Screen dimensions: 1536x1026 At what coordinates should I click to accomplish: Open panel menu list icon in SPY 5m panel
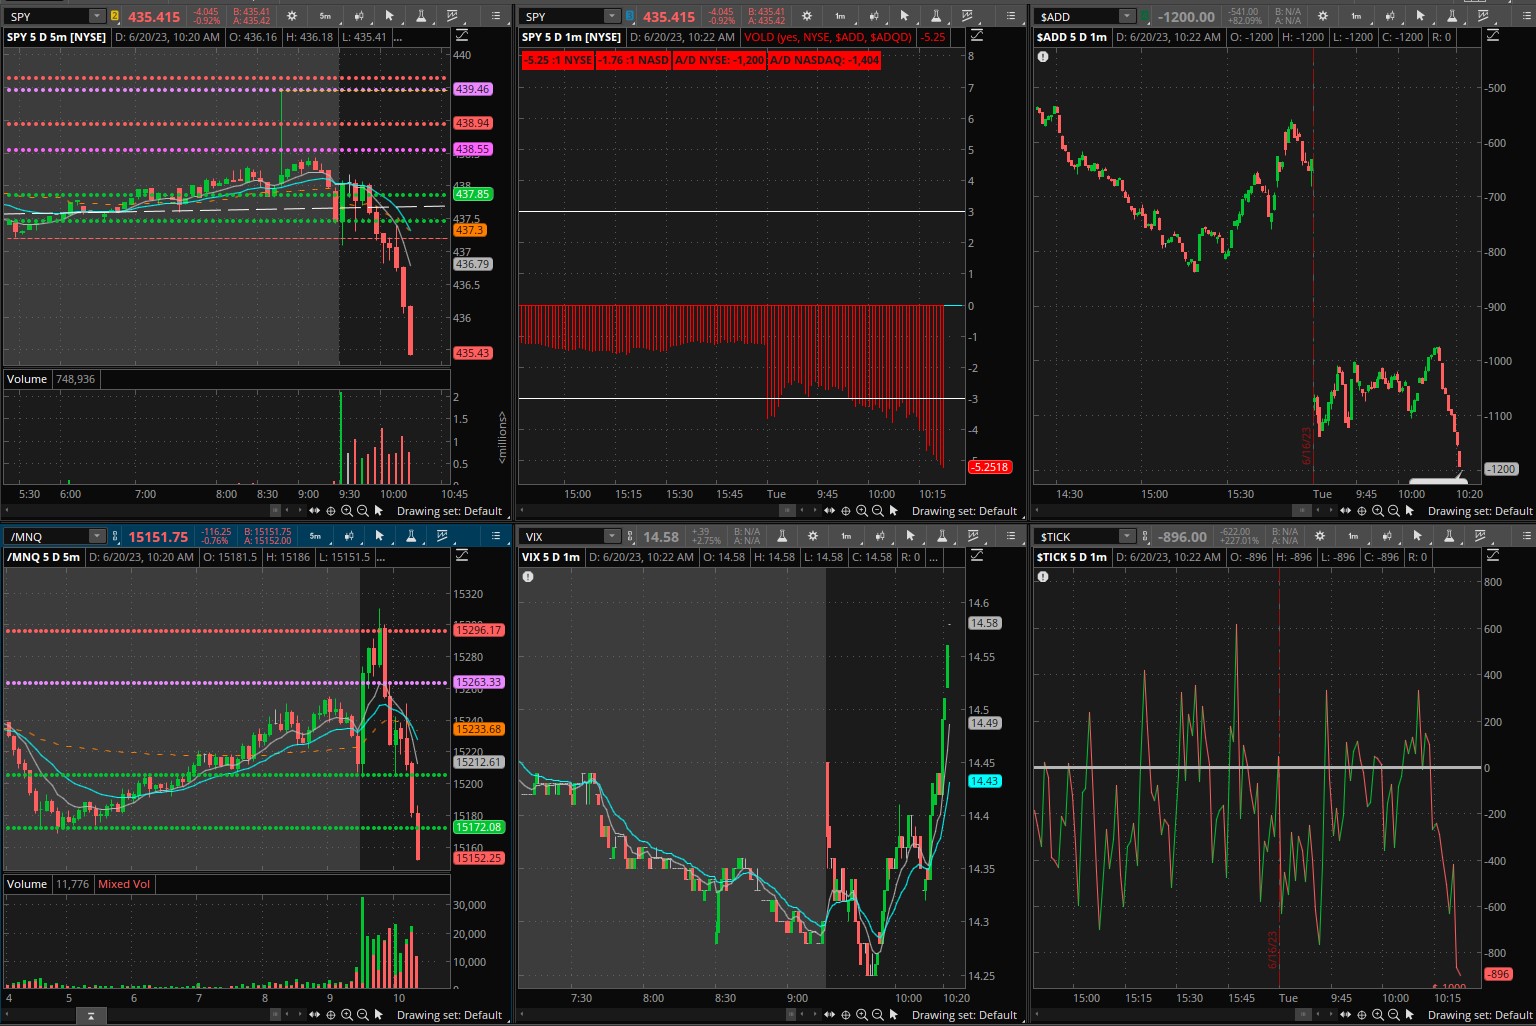(x=496, y=16)
